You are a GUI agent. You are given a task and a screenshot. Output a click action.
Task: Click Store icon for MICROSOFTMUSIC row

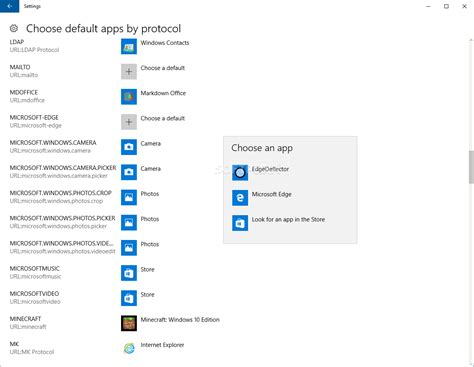click(x=129, y=273)
